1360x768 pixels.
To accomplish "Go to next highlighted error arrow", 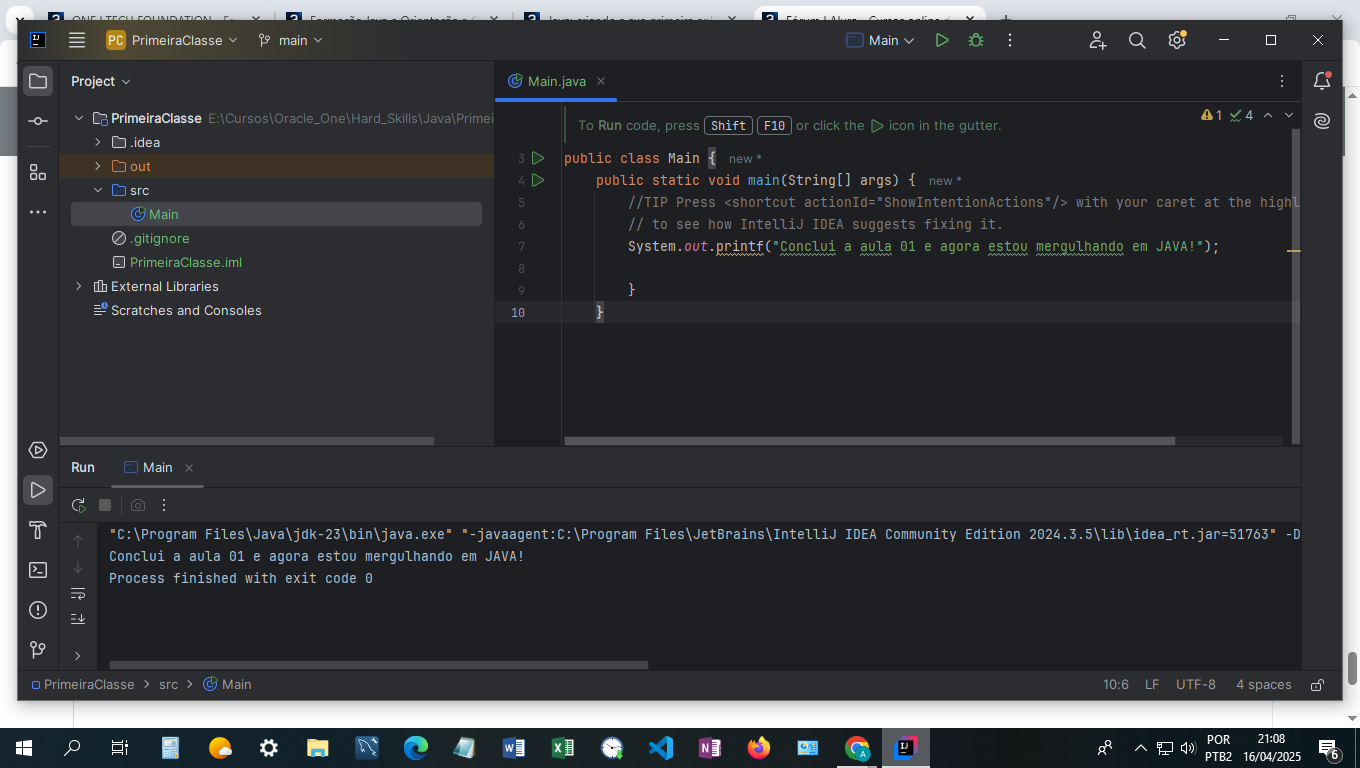I will [x=1289, y=115].
